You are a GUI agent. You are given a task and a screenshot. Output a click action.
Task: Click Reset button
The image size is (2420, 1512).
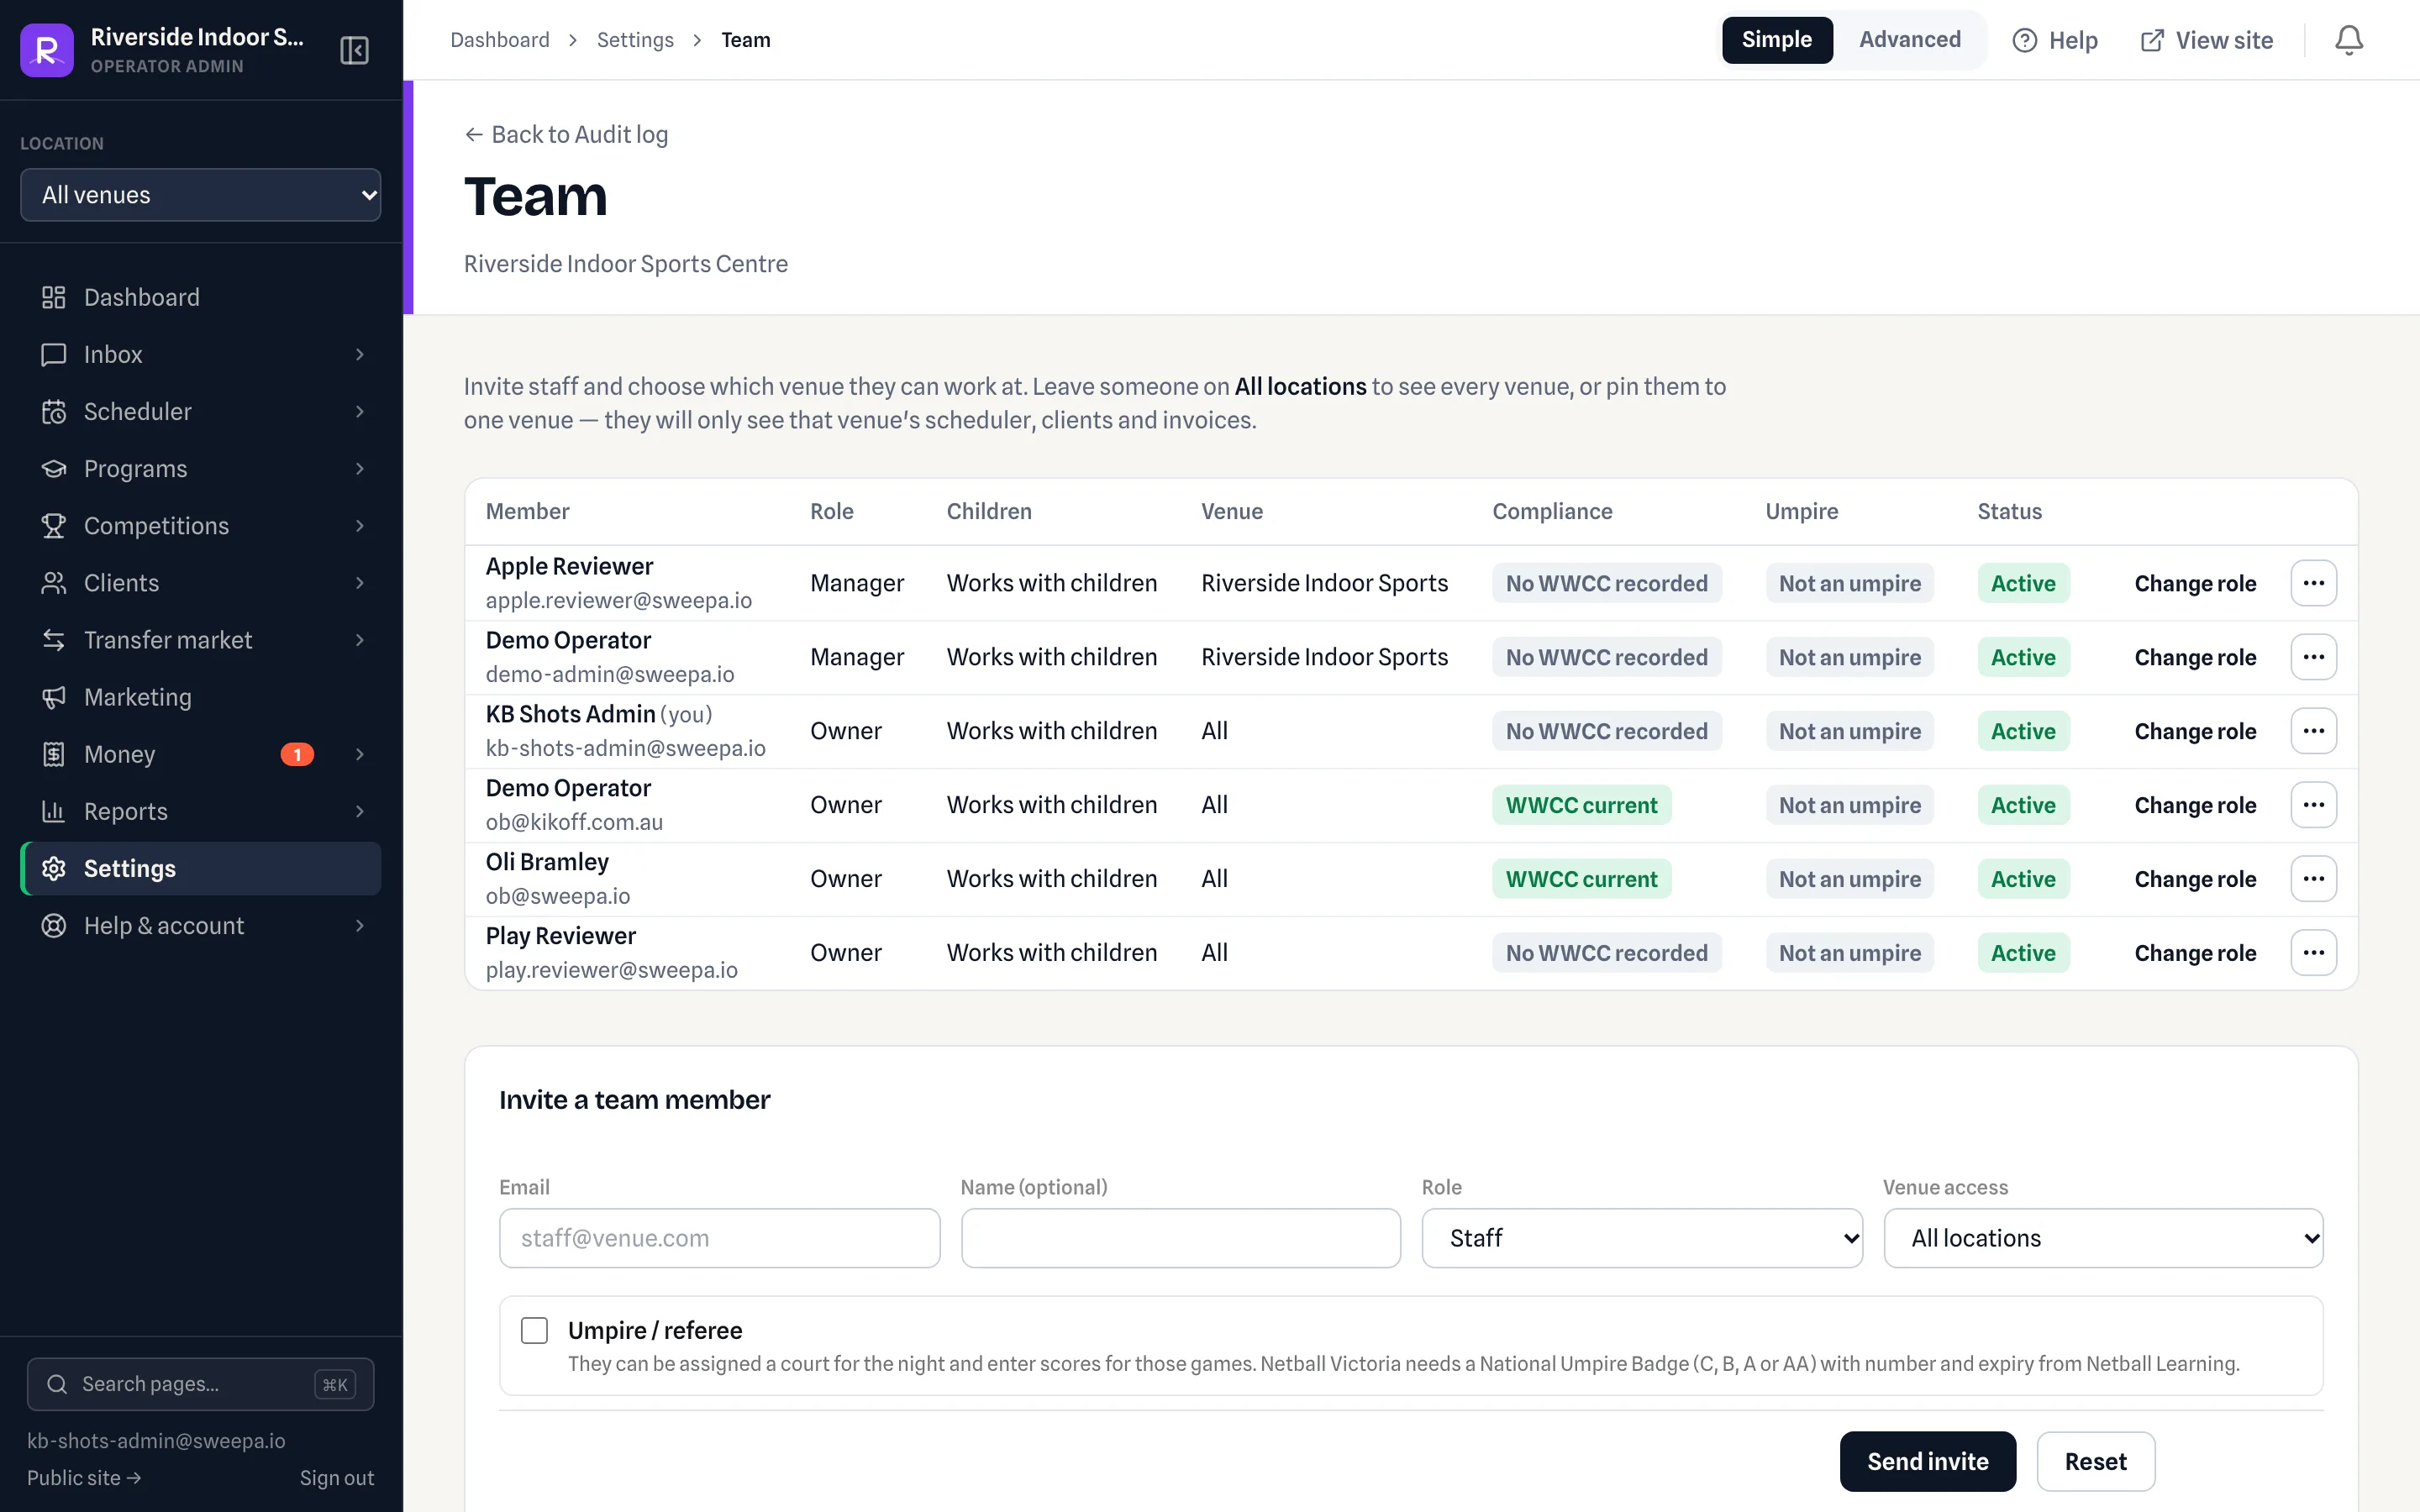[x=2095, y=1461]
